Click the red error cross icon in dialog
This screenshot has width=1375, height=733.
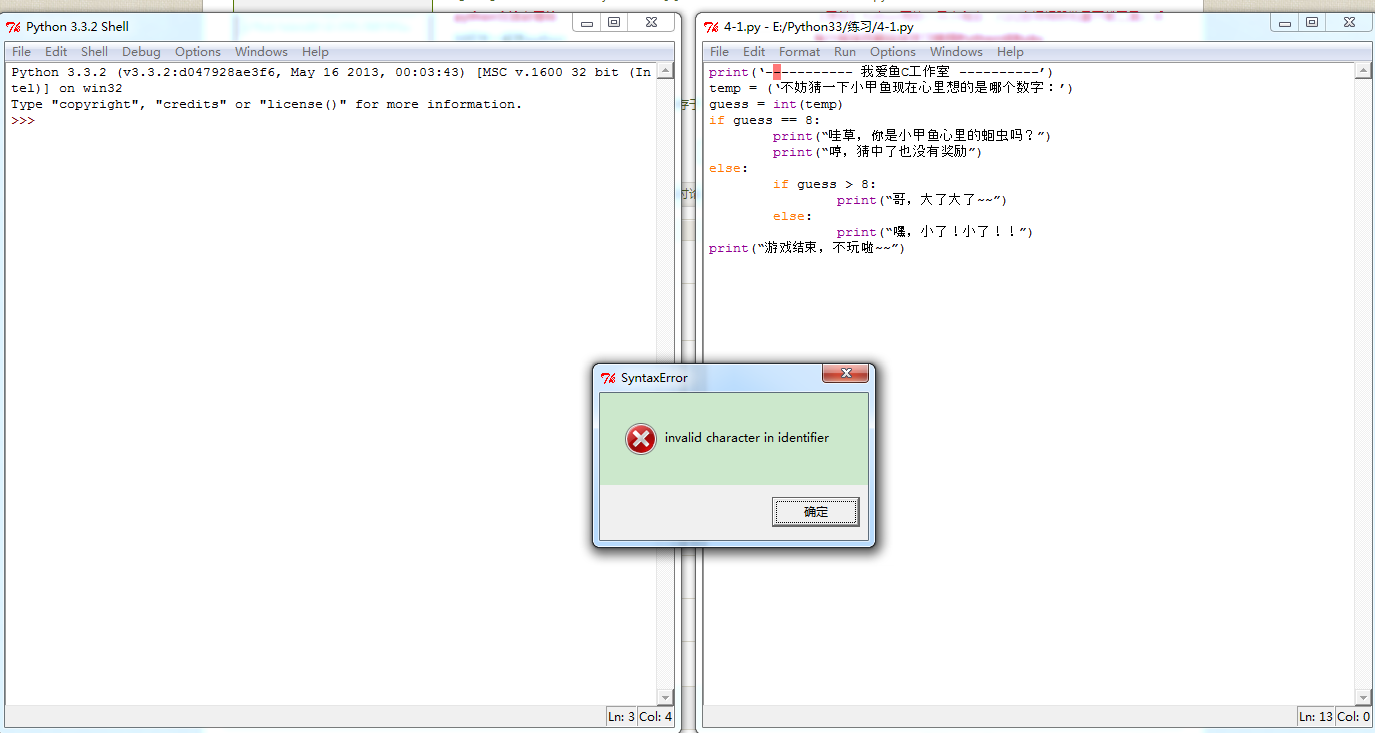640,438
